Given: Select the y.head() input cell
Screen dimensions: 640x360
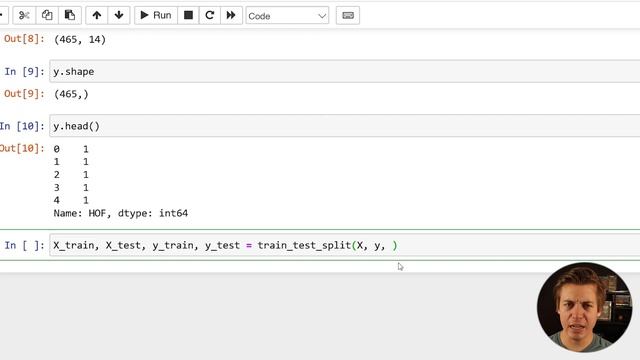Looking at the screenshot, I should click(x=344, y=126).
